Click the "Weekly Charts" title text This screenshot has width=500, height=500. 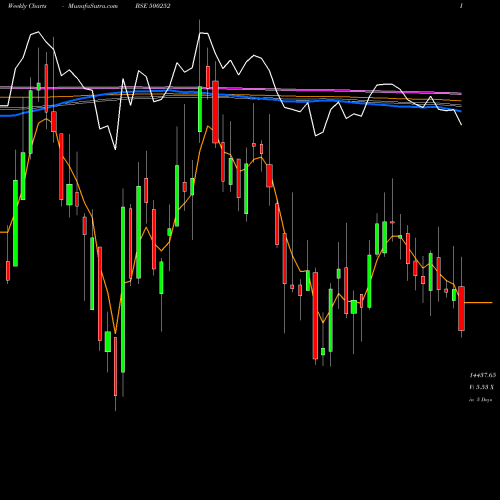27,6
